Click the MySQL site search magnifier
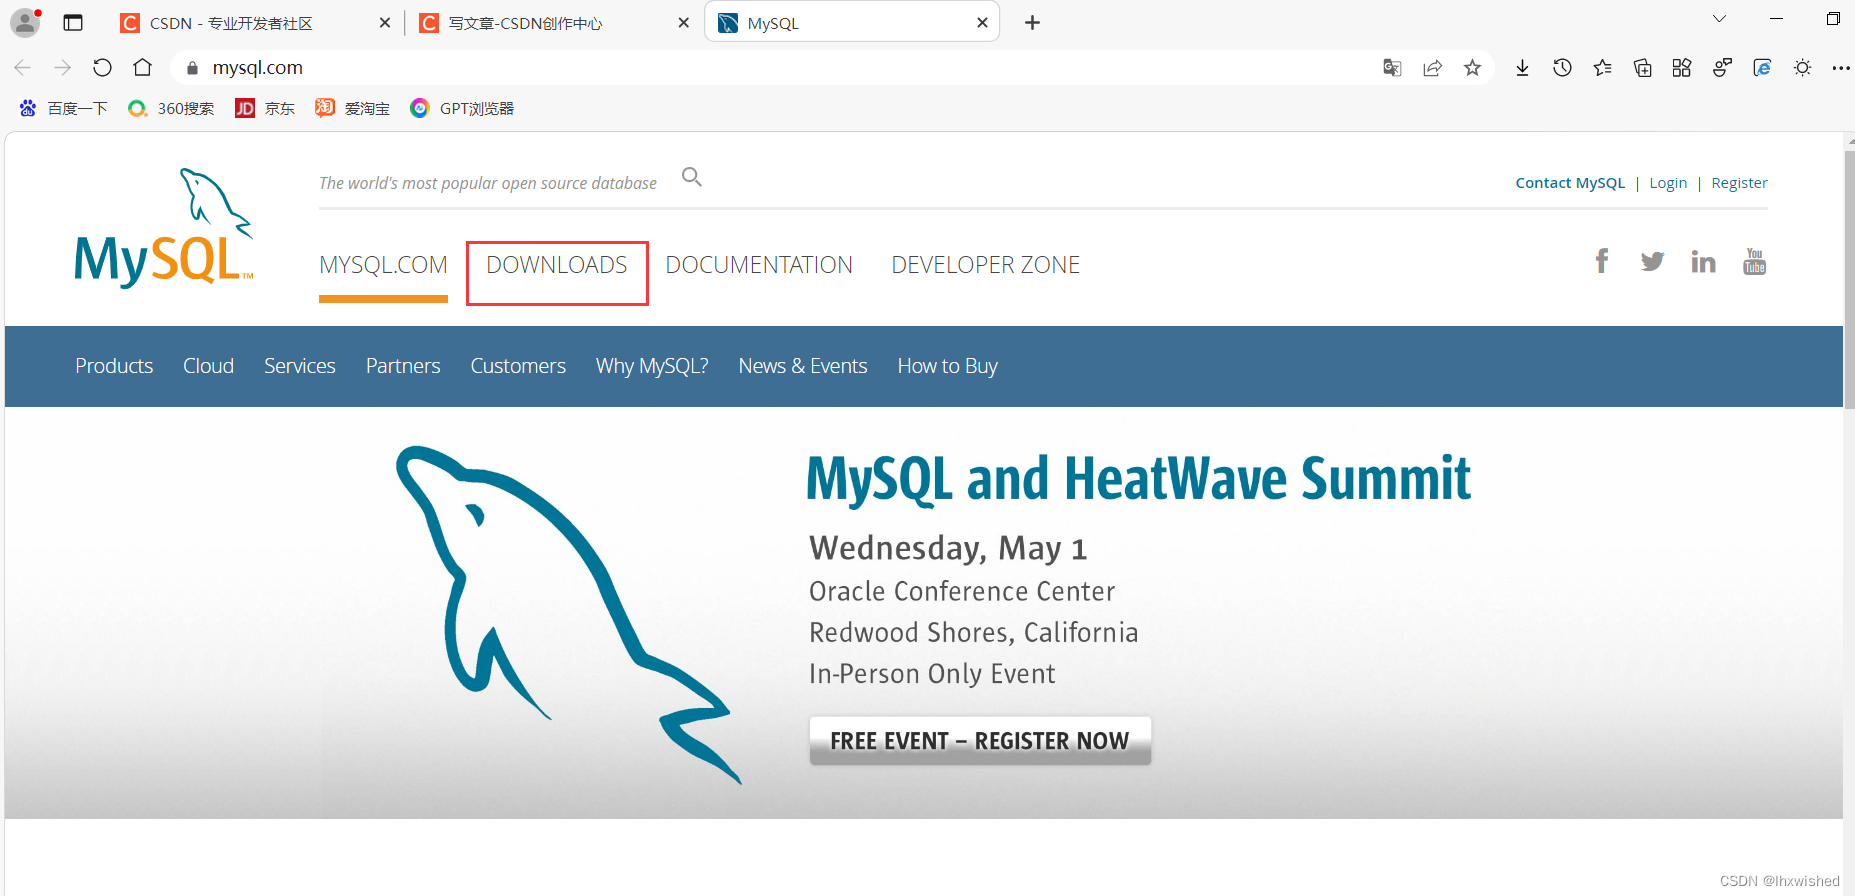This screenshot has width=1855, height=896. pyautogui.click(x=692, y=177)
